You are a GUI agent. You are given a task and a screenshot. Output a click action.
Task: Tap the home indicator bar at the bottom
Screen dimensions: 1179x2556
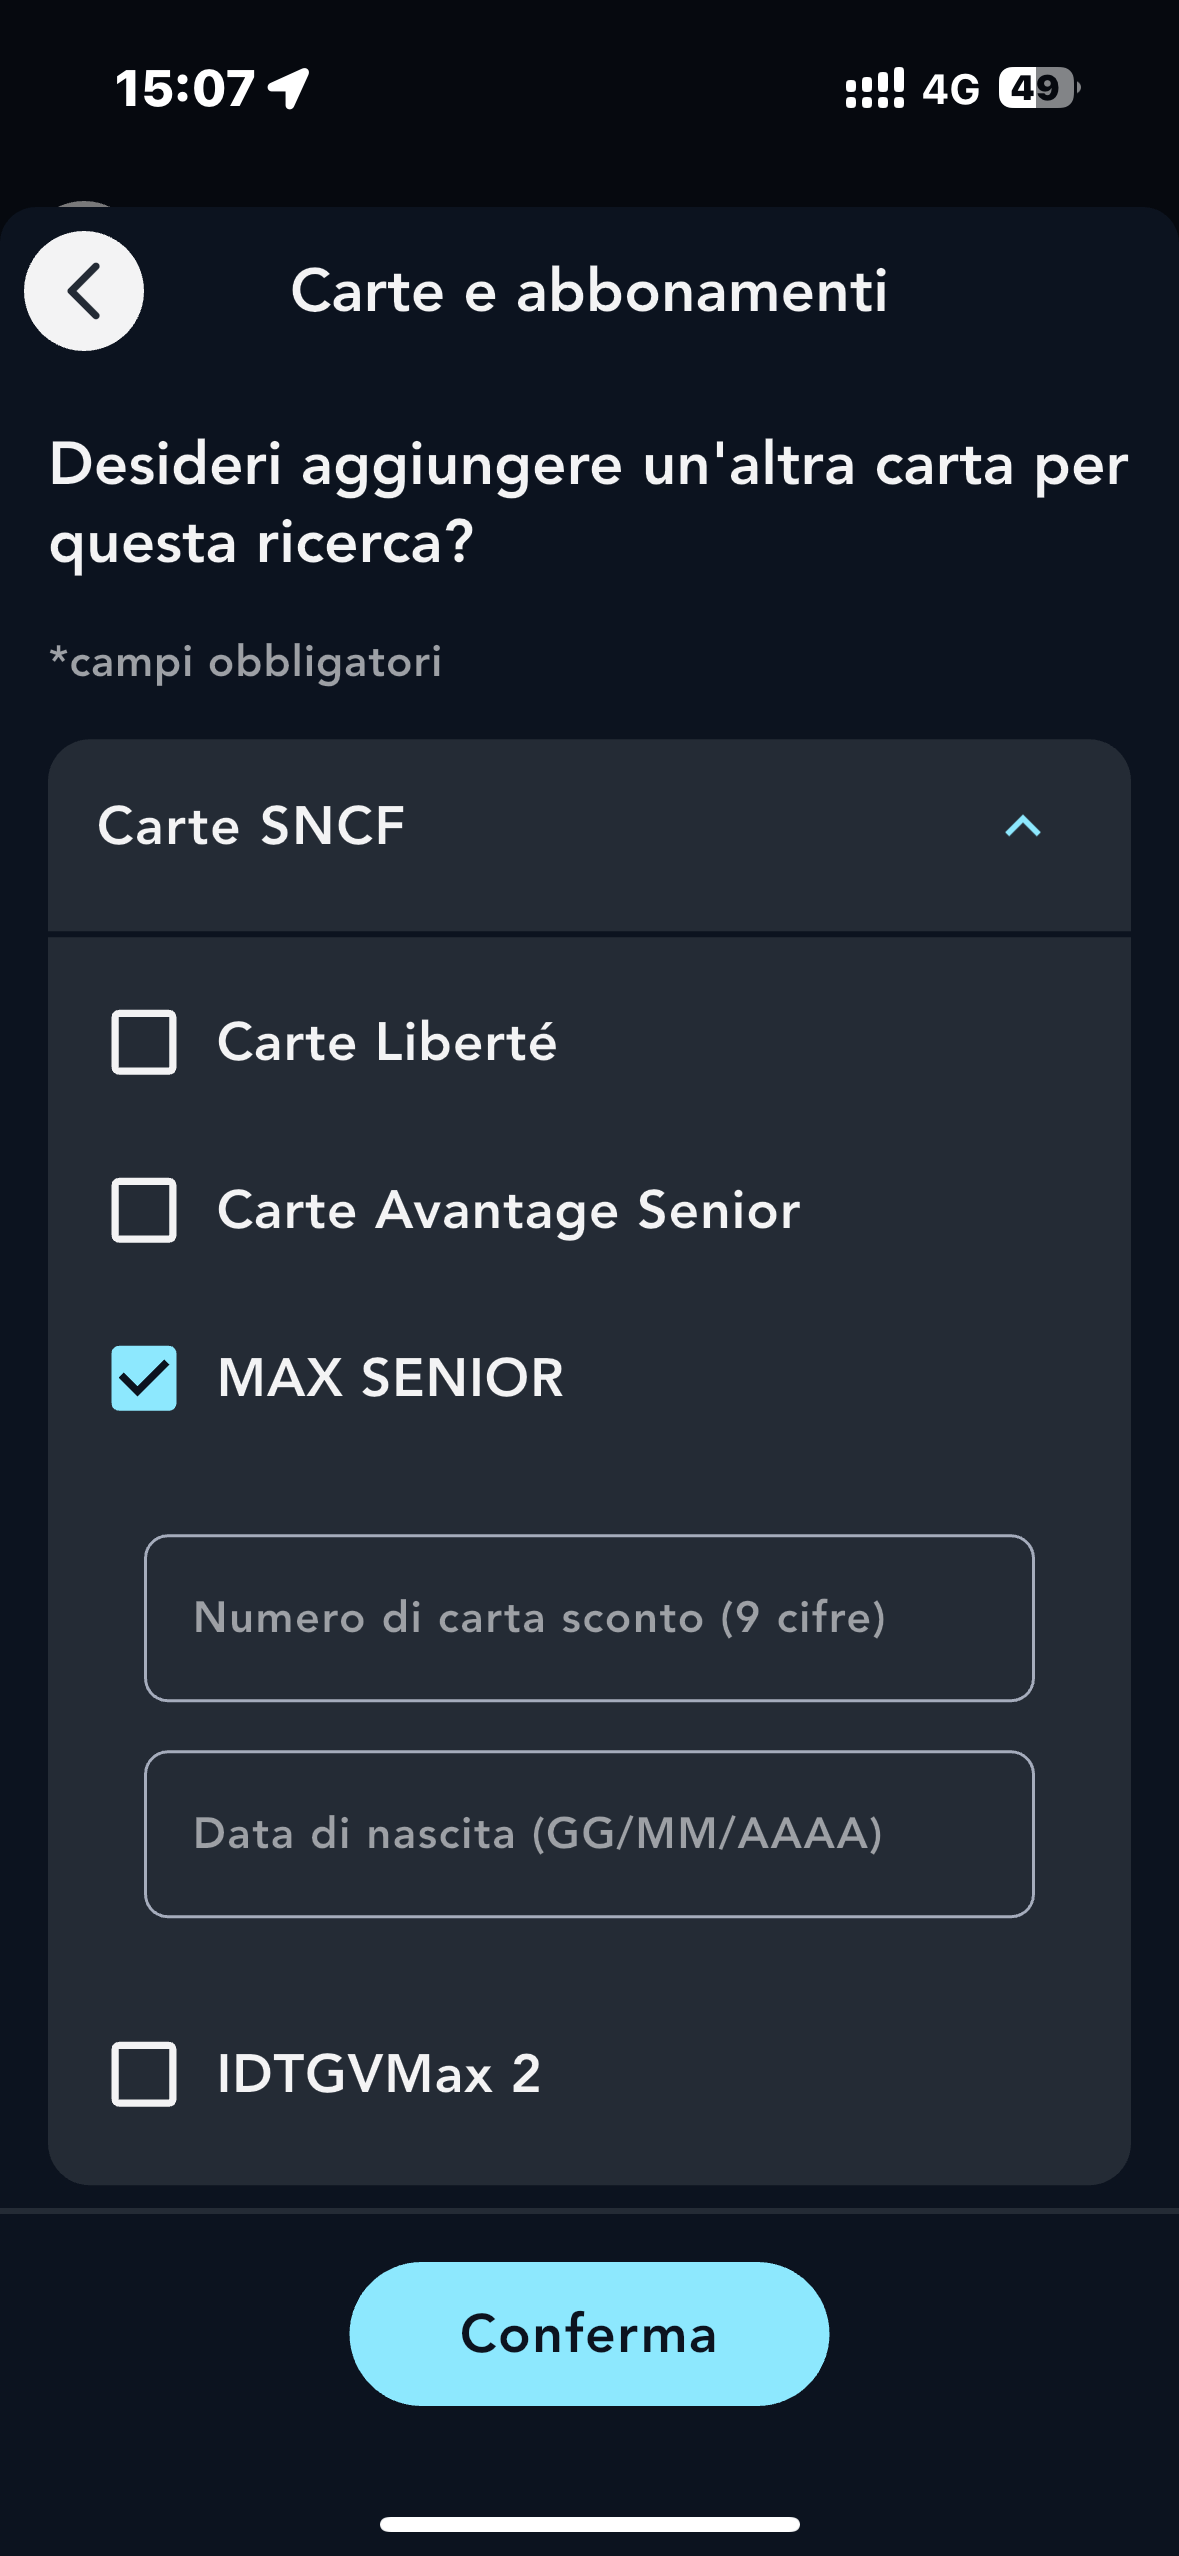tap(589, 2524)
